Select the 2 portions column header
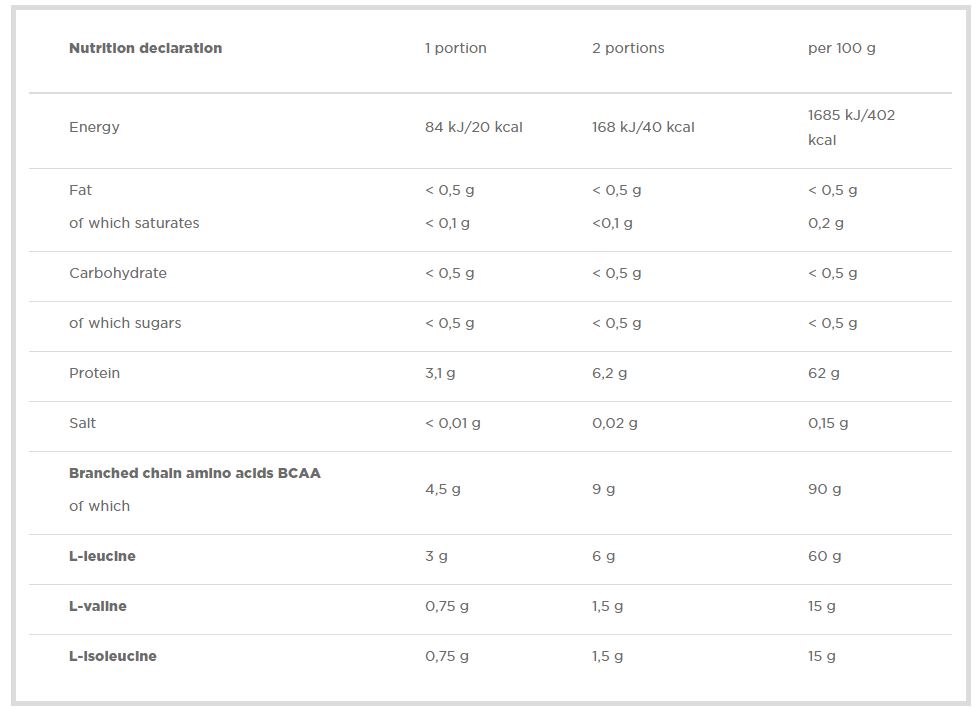The image size is (979, 707). [628, 48]
